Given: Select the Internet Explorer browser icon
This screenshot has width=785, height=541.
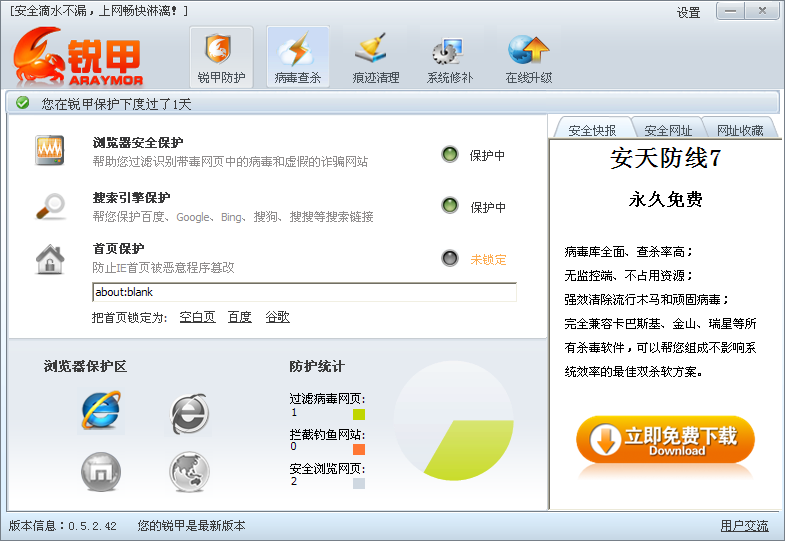Looking at the screenshot, I should coord(101,411).
